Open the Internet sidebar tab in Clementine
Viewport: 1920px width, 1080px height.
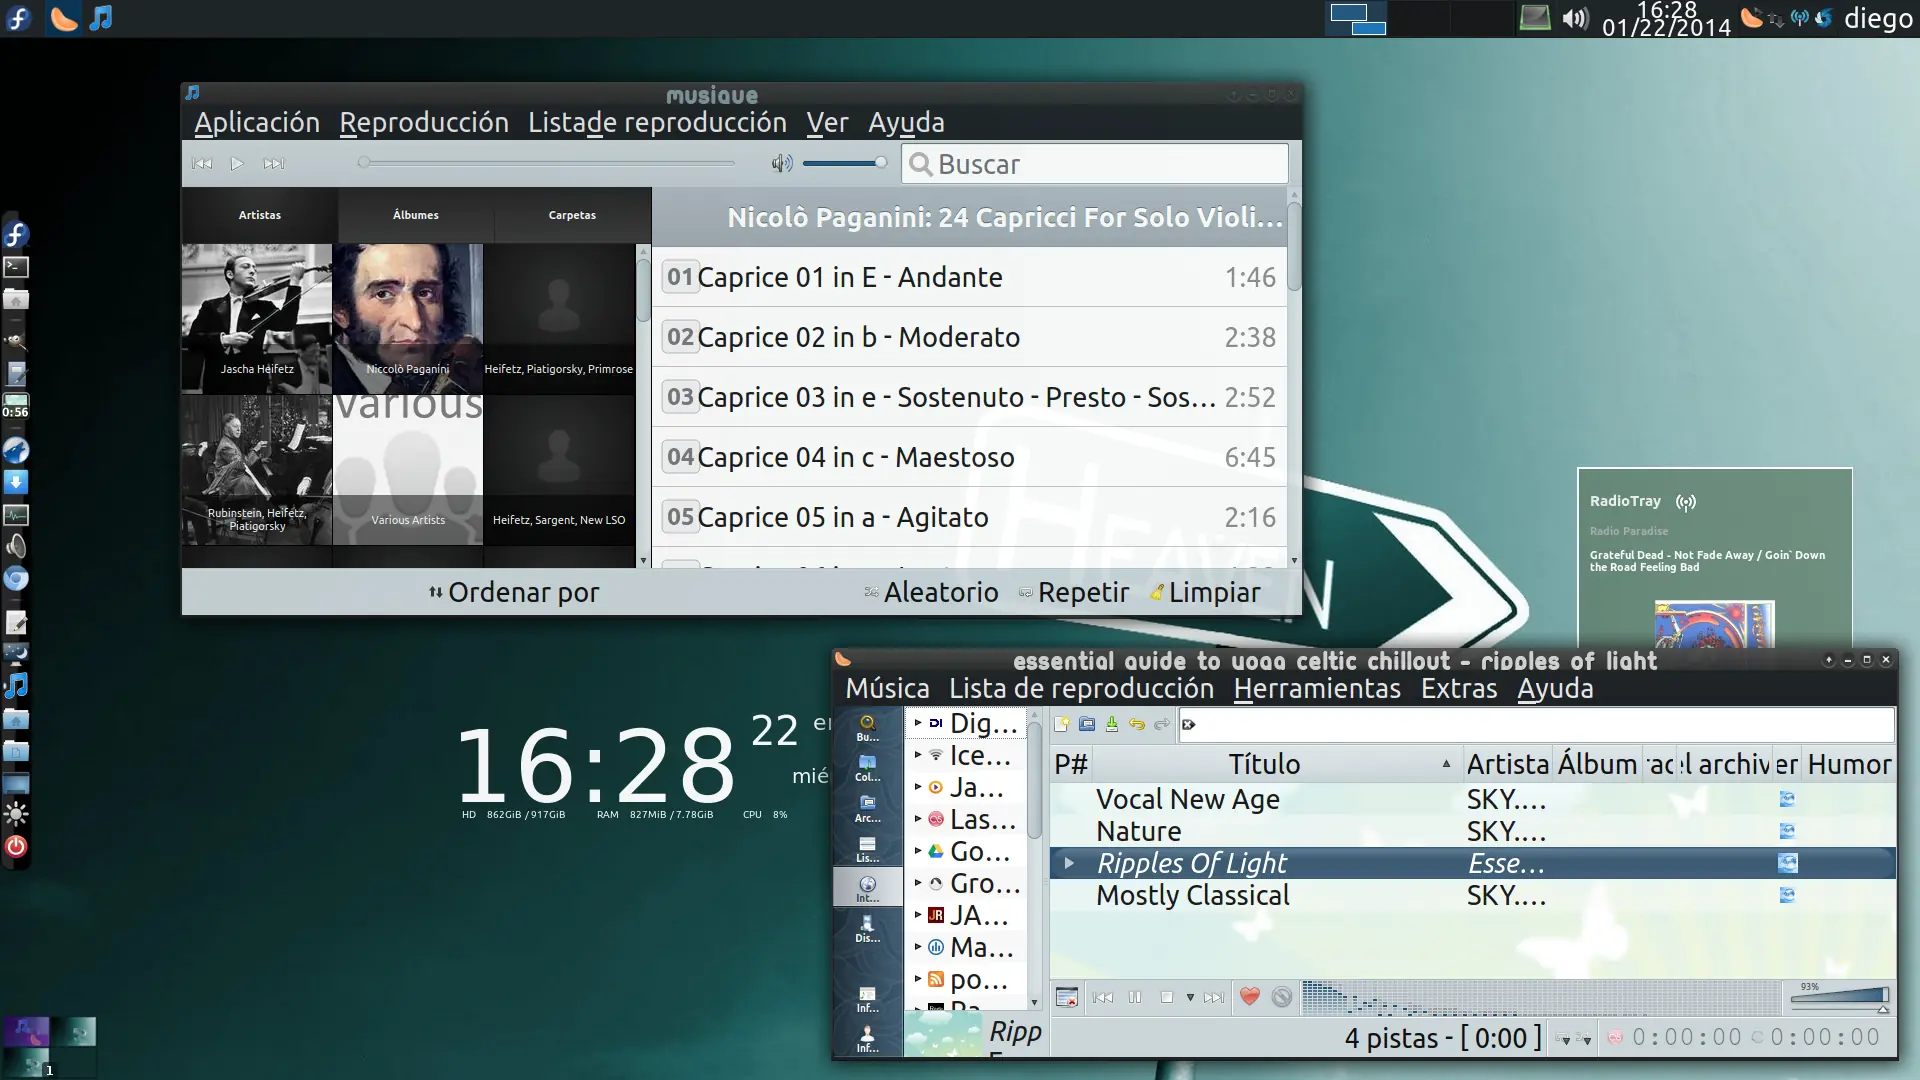(867, 887)
